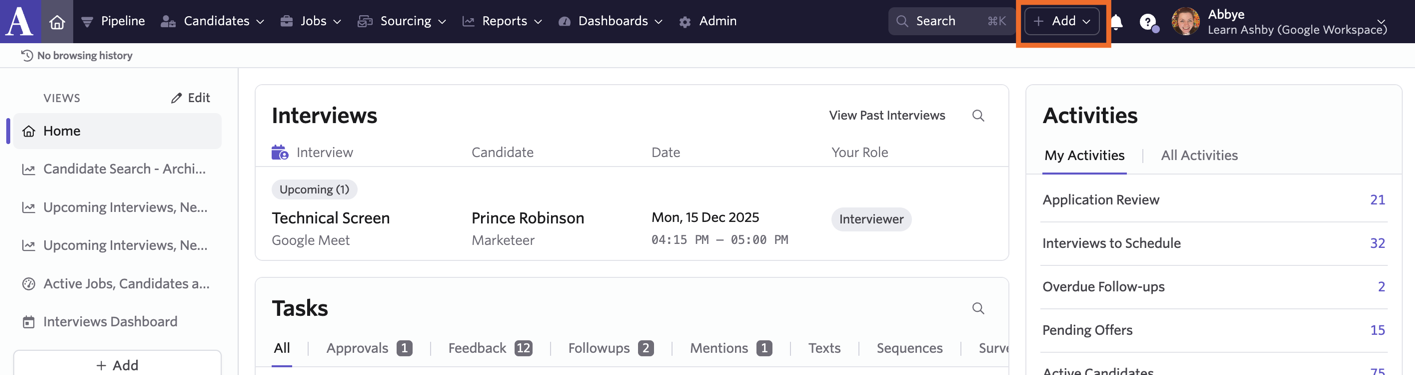Click Abbye's profile avatar
Viewport: 1415px width, 375px height.
[x=1185, y=21]
